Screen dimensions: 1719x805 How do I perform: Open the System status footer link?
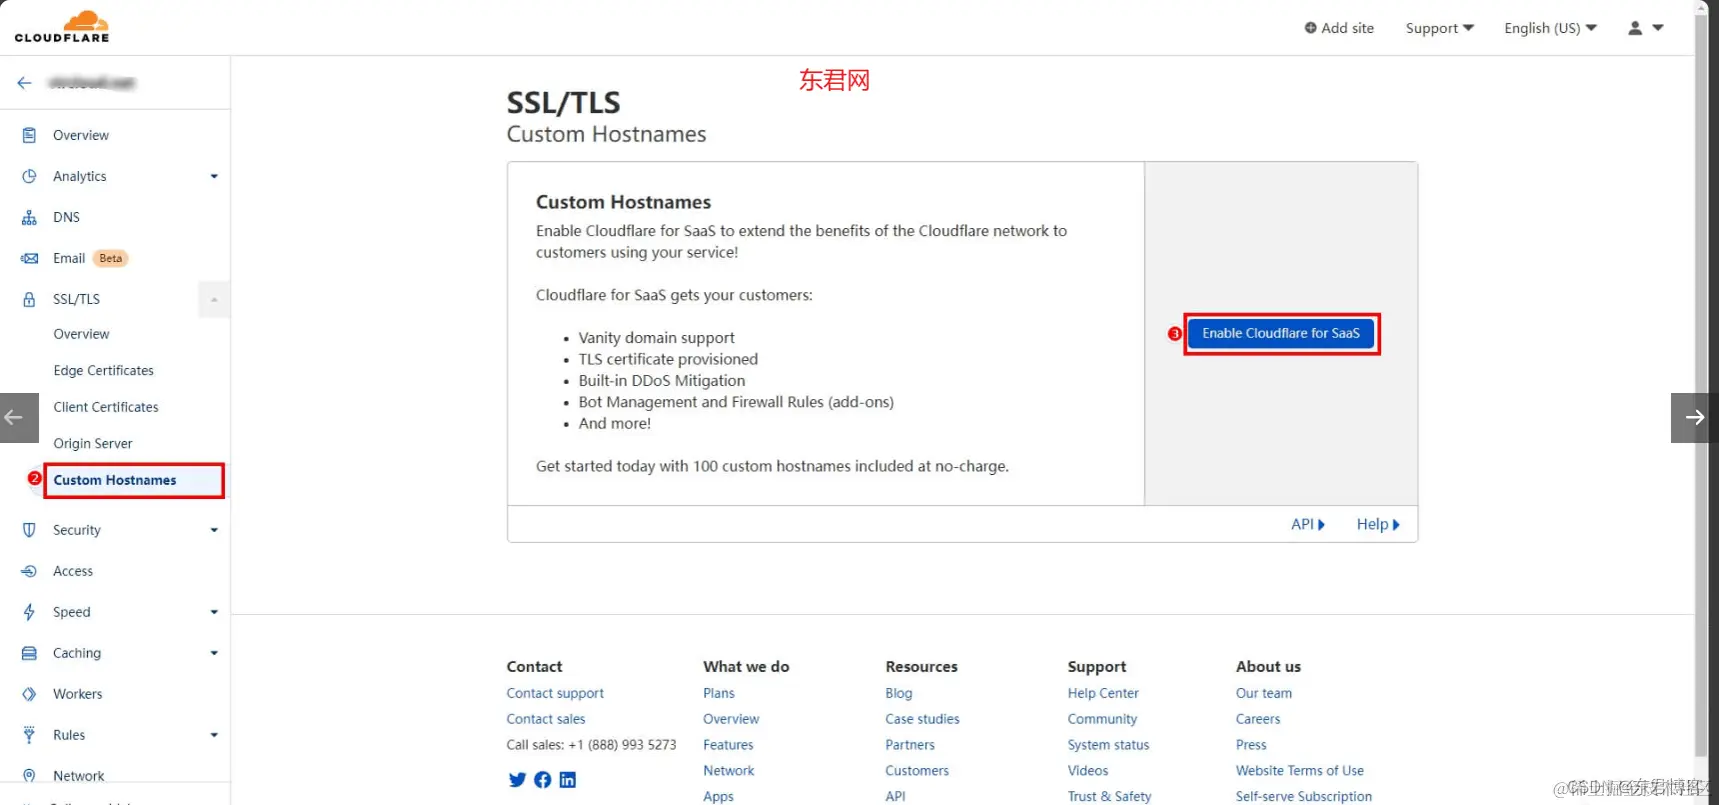1108,745
